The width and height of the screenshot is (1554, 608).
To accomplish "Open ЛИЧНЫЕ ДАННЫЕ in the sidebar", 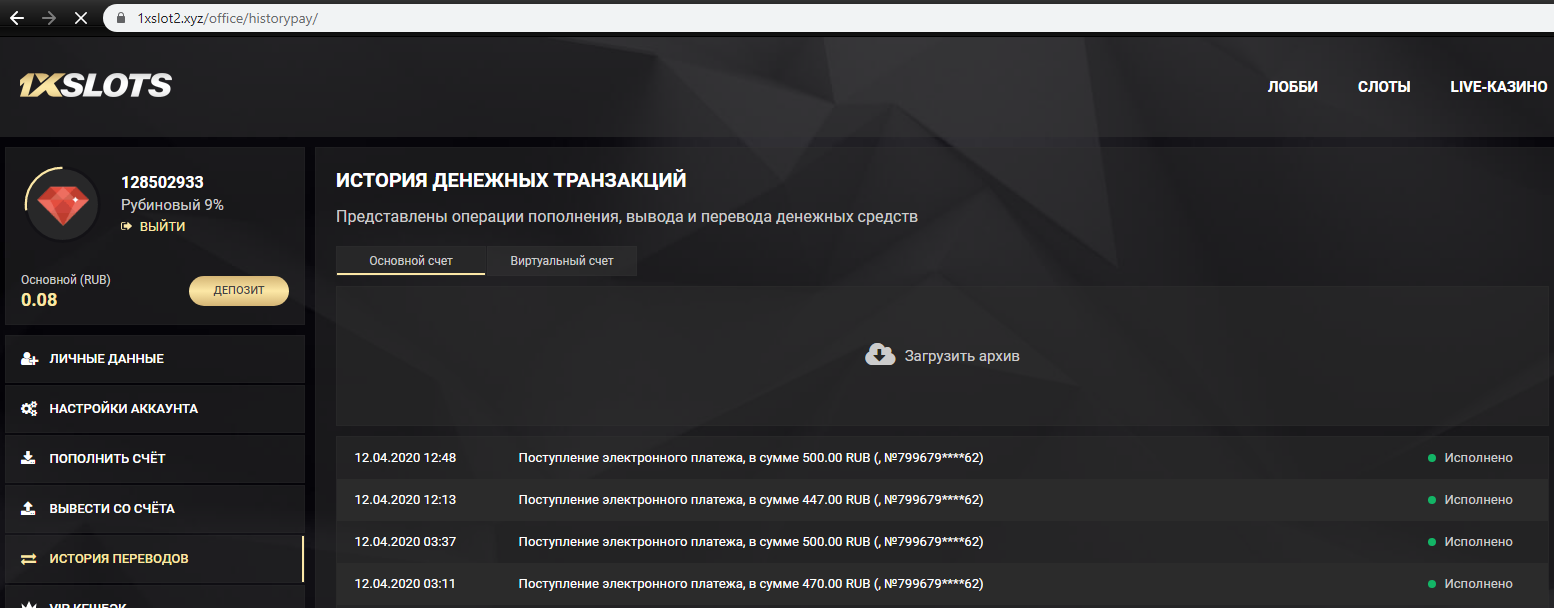I will pyautogui.click(x=155, y=359).
